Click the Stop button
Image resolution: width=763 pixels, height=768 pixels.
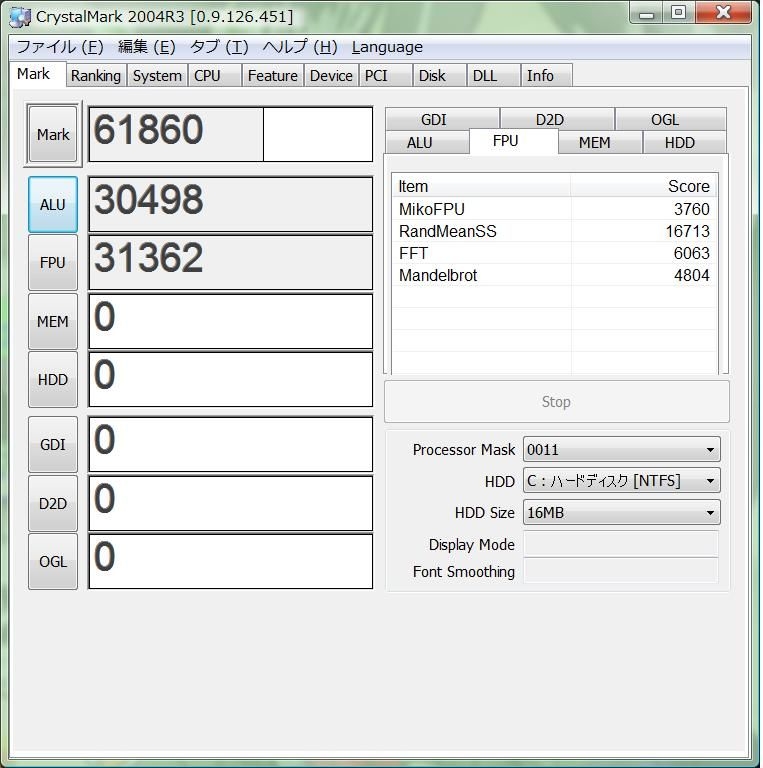pos(556,402)
